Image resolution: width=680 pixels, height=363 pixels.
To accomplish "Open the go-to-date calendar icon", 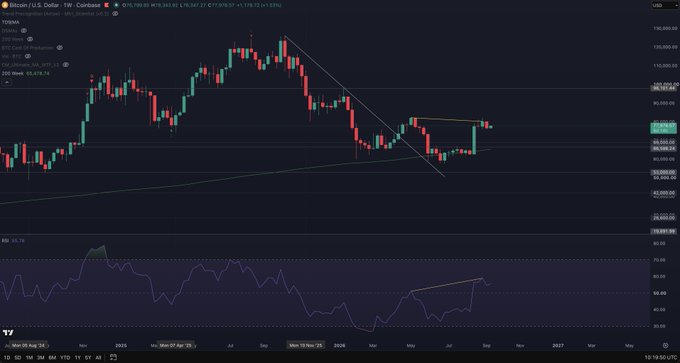I will click(113, 357).
